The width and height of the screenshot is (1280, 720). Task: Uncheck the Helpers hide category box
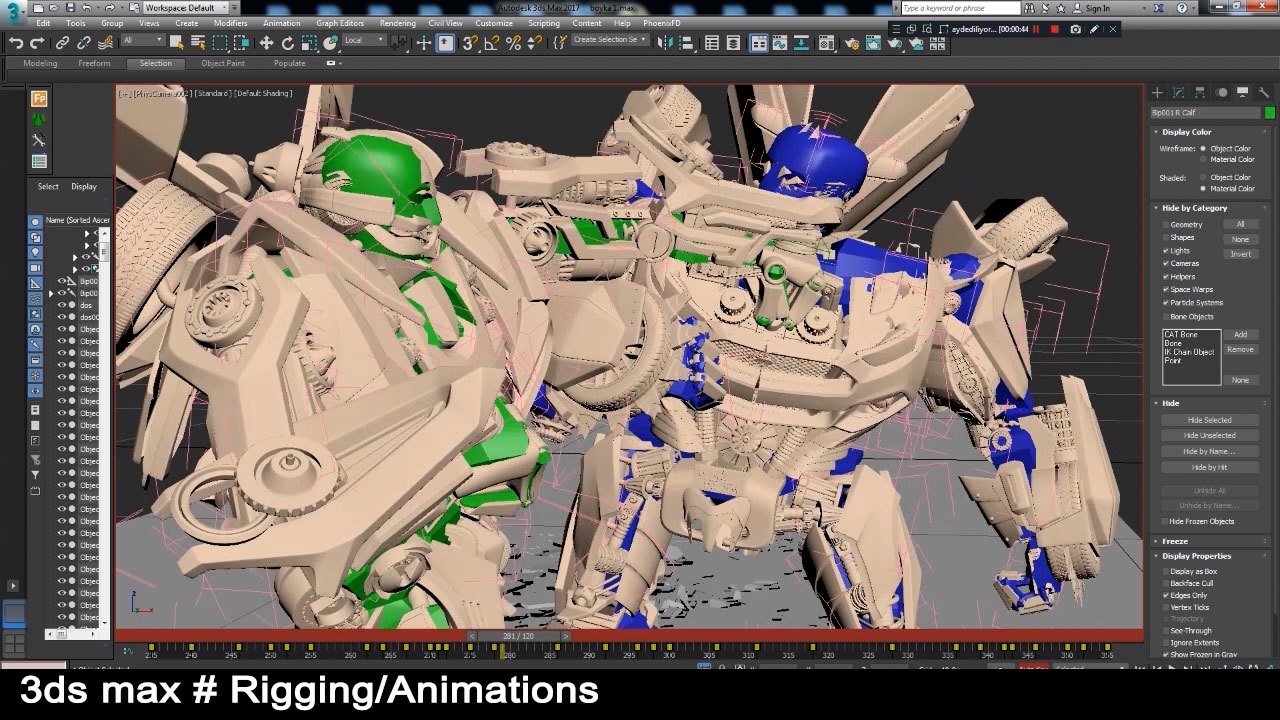[x=1166, y=276]
